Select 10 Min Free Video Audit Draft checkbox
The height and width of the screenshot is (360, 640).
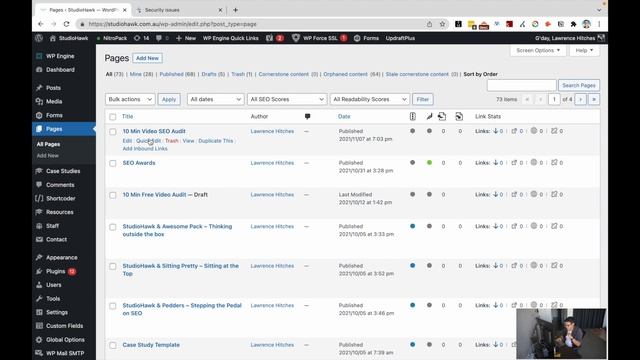113,195
